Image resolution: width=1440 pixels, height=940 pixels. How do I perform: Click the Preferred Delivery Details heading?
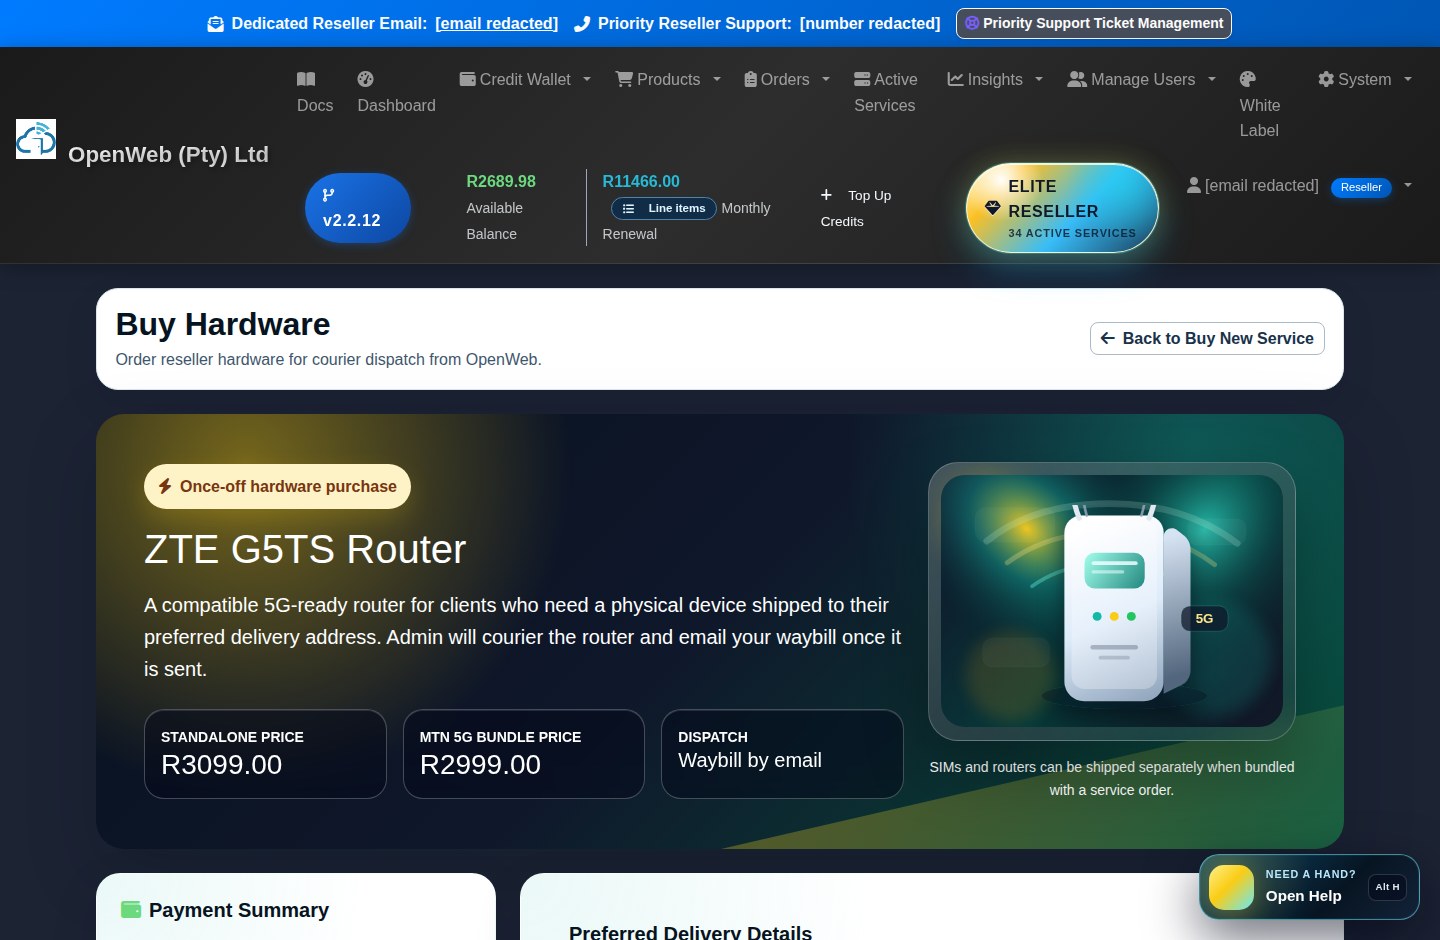(690, 932)
